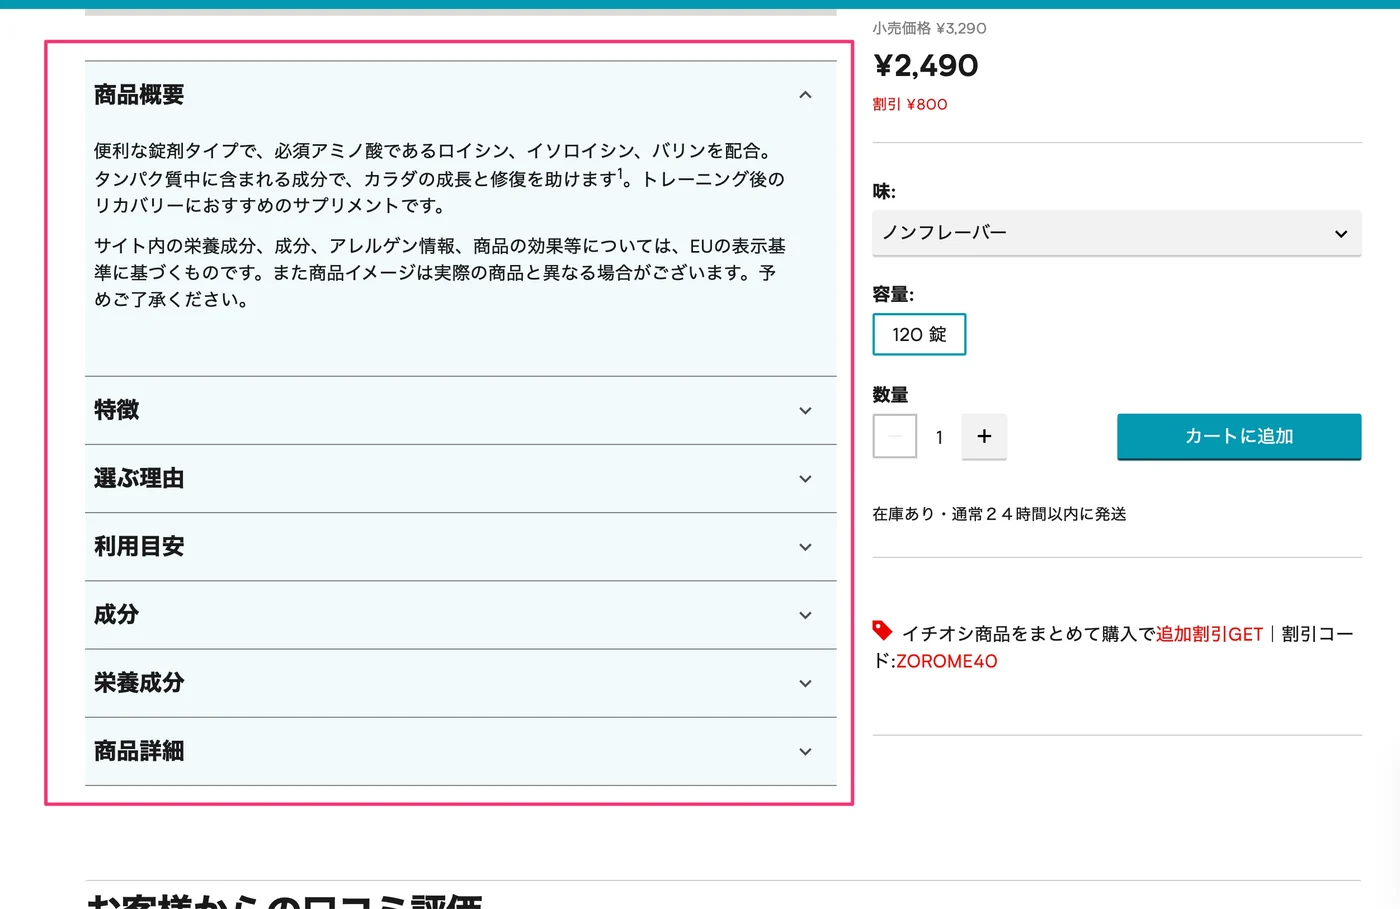Viewport: 1400px width, 909px height.
Task: Click the product overview description paragraph
Action: [x=440, y=178]
